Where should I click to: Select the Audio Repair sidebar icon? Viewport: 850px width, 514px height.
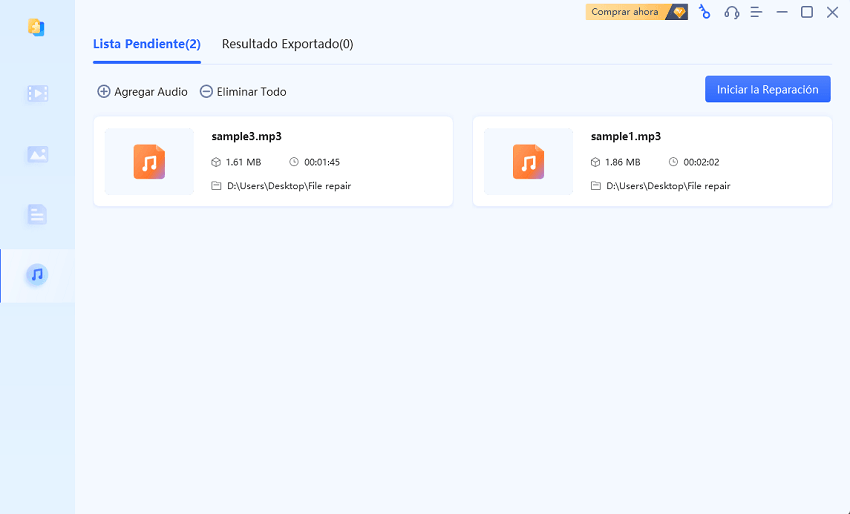point(37,274)
